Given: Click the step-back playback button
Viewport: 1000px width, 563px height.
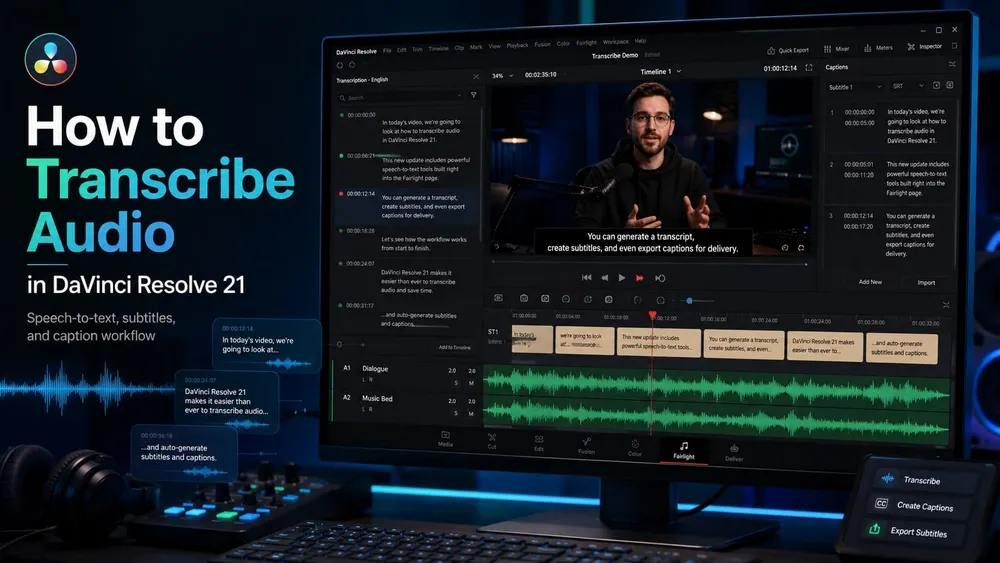Looking at the screenshot, I should [x=605, y=277].
